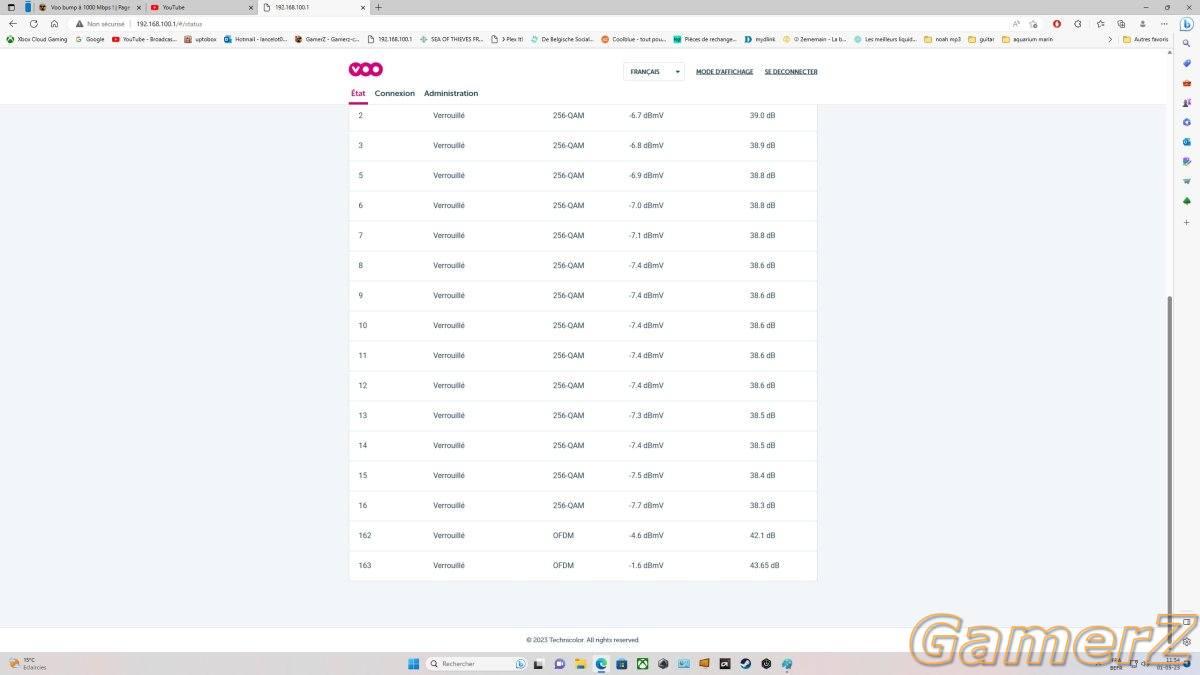Open the Hotmail bookmark

[255, 39]
